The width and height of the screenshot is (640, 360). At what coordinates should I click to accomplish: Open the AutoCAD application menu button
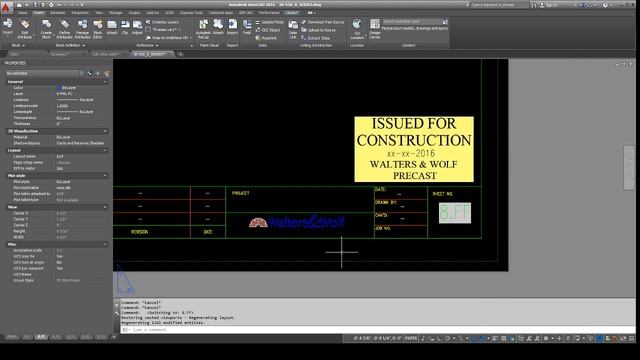pos(6,8)
